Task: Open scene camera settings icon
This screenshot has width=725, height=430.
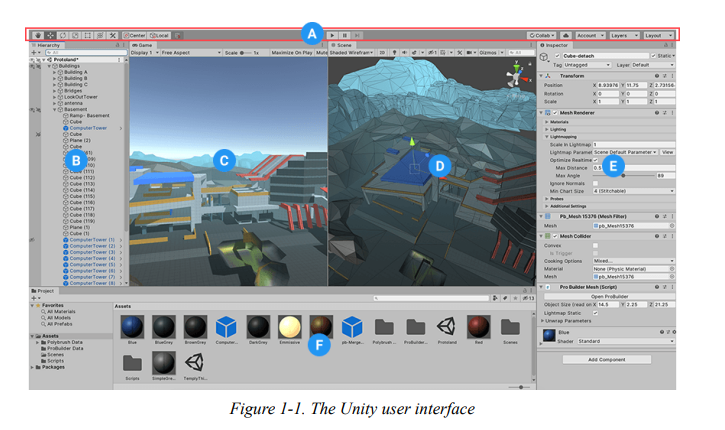Action: point(470,53)
